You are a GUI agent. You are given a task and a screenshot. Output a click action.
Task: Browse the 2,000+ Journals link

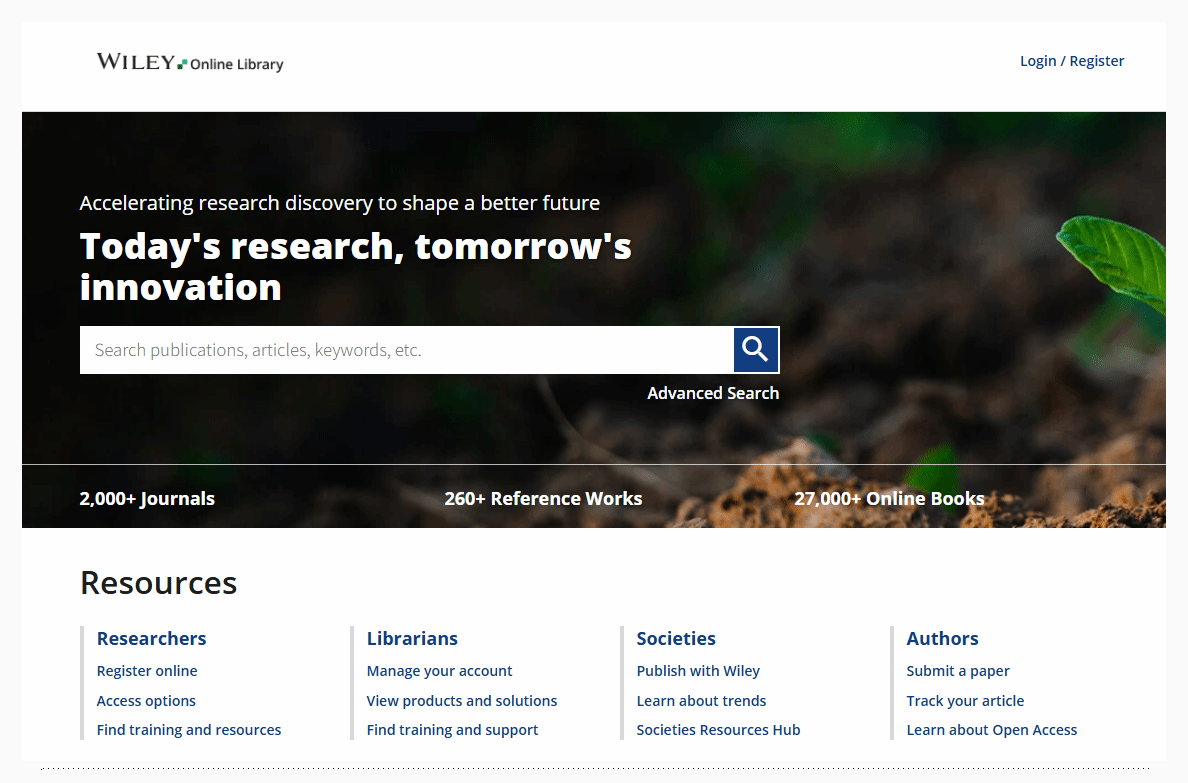click(147, 498)
